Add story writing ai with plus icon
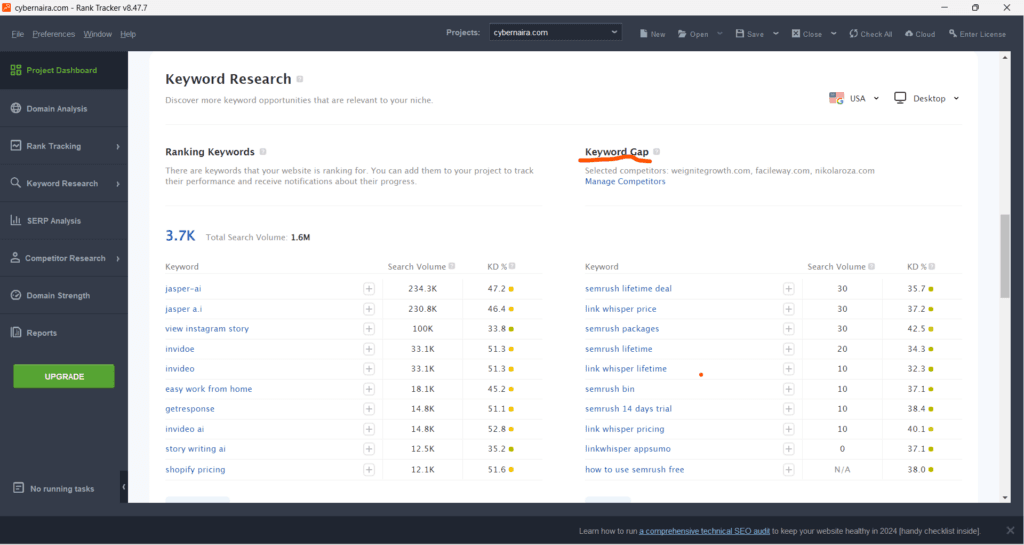 point(369,449)
